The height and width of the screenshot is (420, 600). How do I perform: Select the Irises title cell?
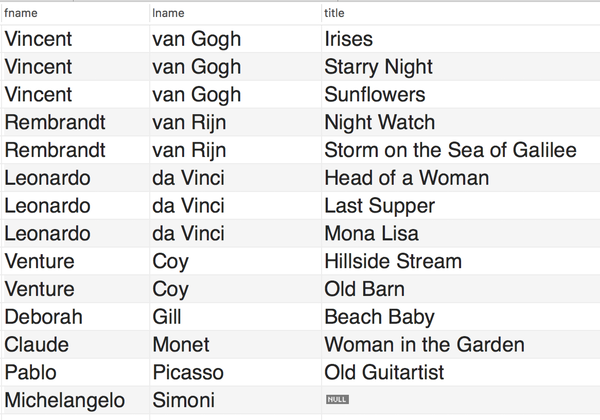click(x=348, y=39)
